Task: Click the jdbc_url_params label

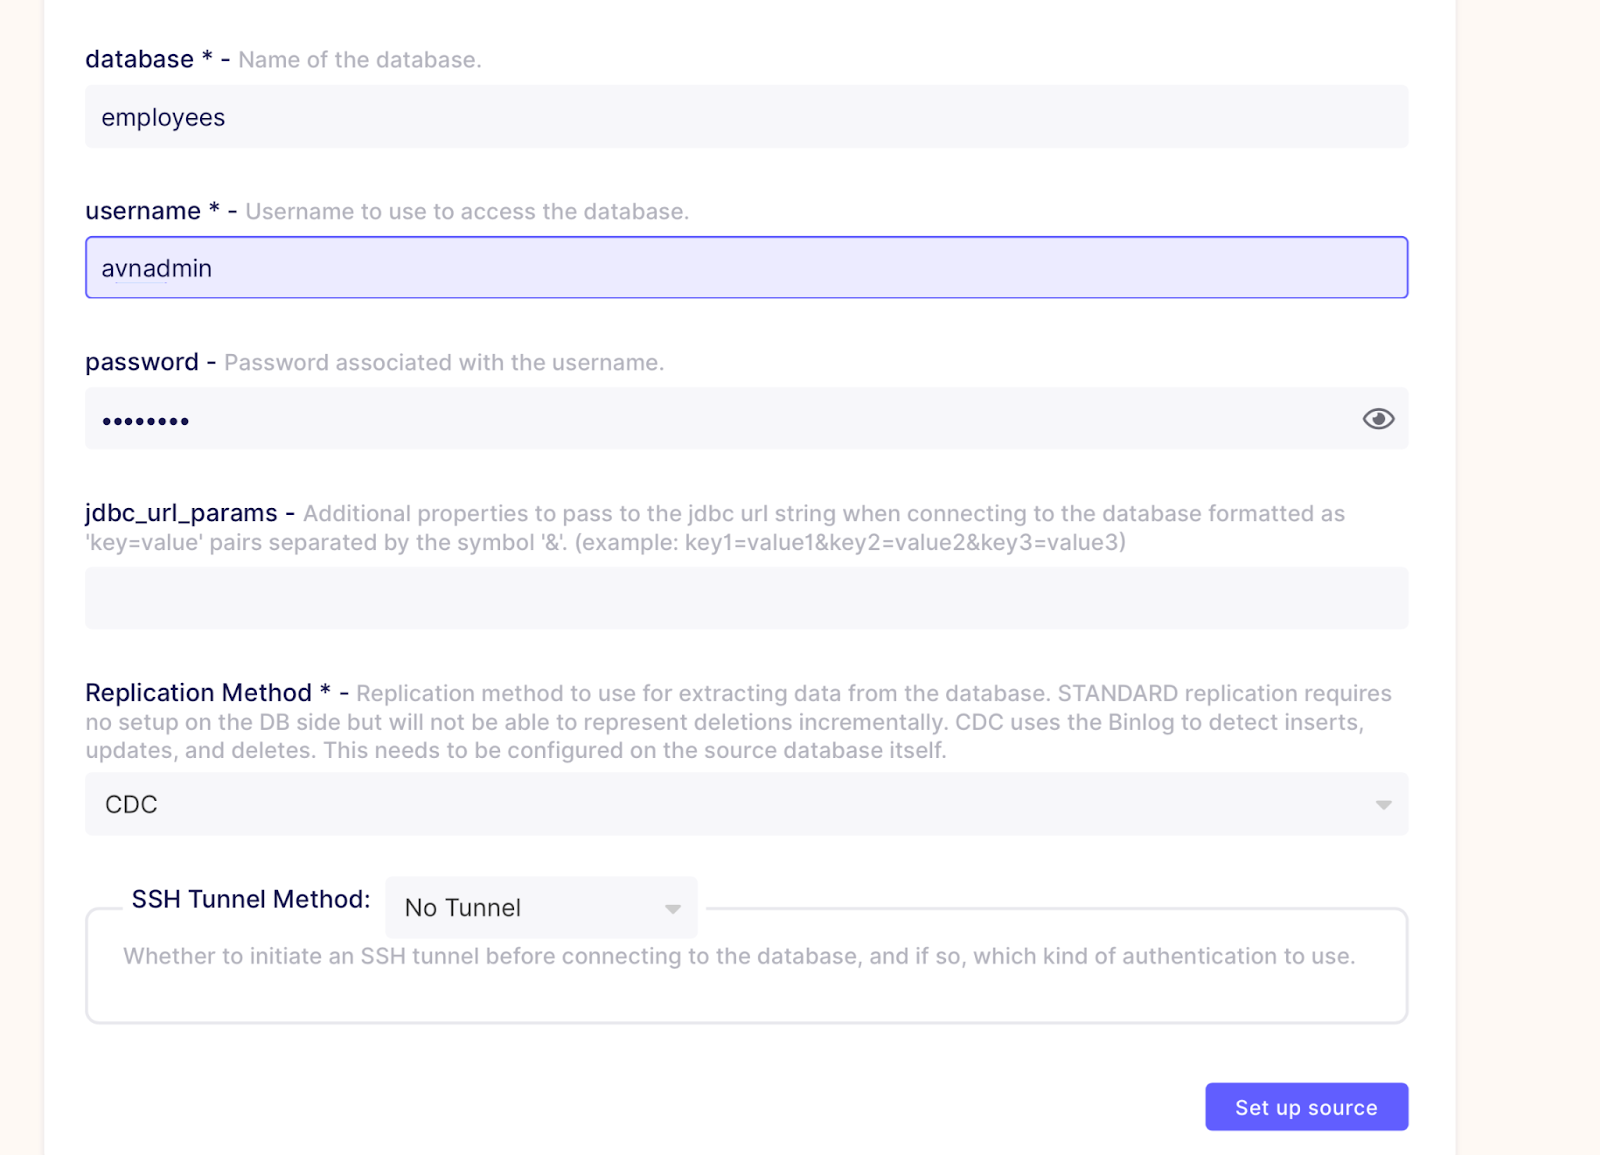Action: tap(181, 513)
